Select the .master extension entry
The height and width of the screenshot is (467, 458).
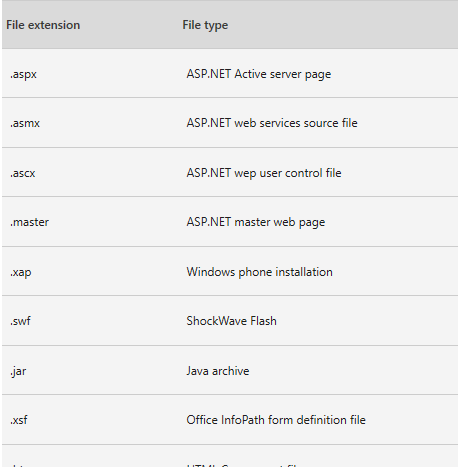pos(29,222)
